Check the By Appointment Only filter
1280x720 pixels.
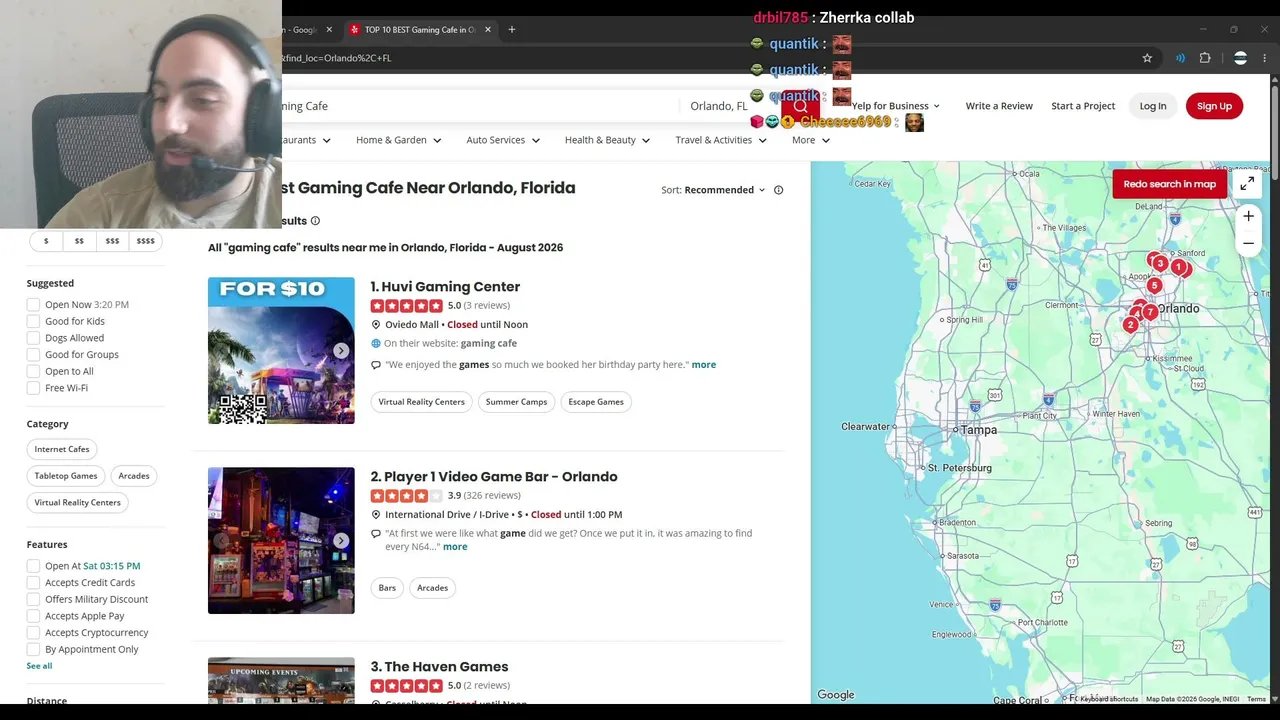click(33, 649)
